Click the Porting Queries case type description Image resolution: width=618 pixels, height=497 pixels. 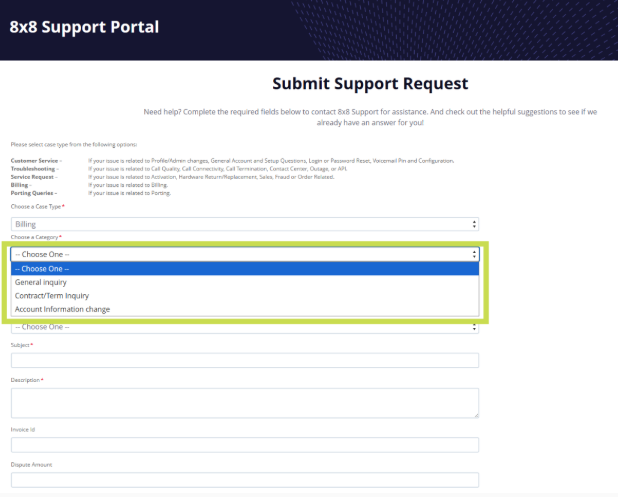point(129,192)
